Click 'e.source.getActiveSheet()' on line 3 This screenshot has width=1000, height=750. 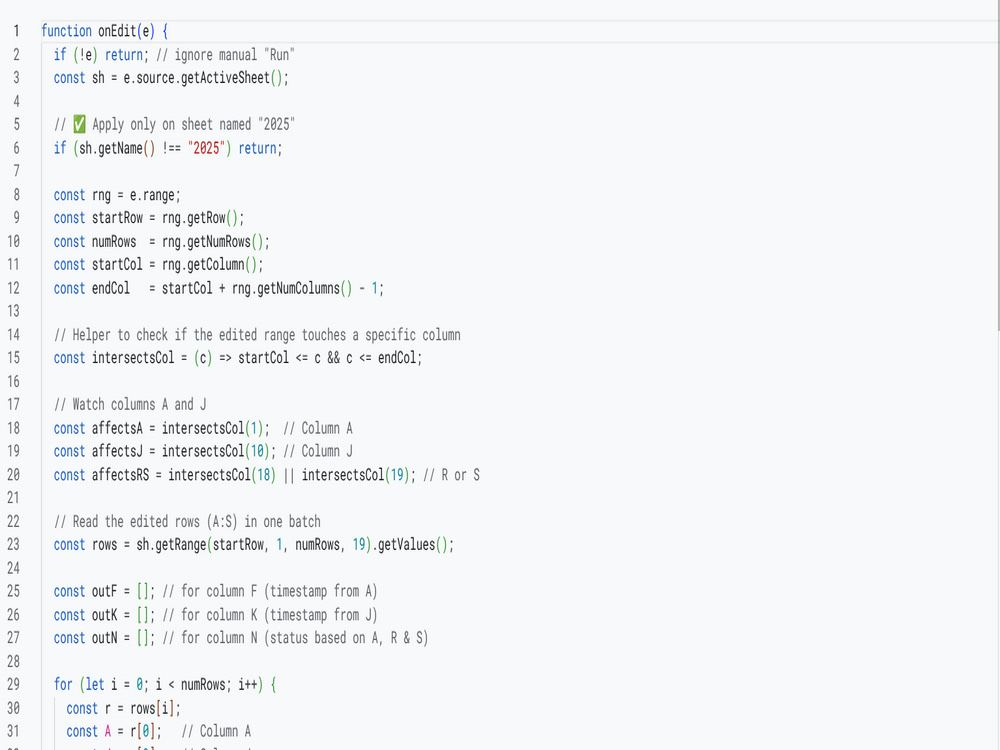[x=202, y=78]
